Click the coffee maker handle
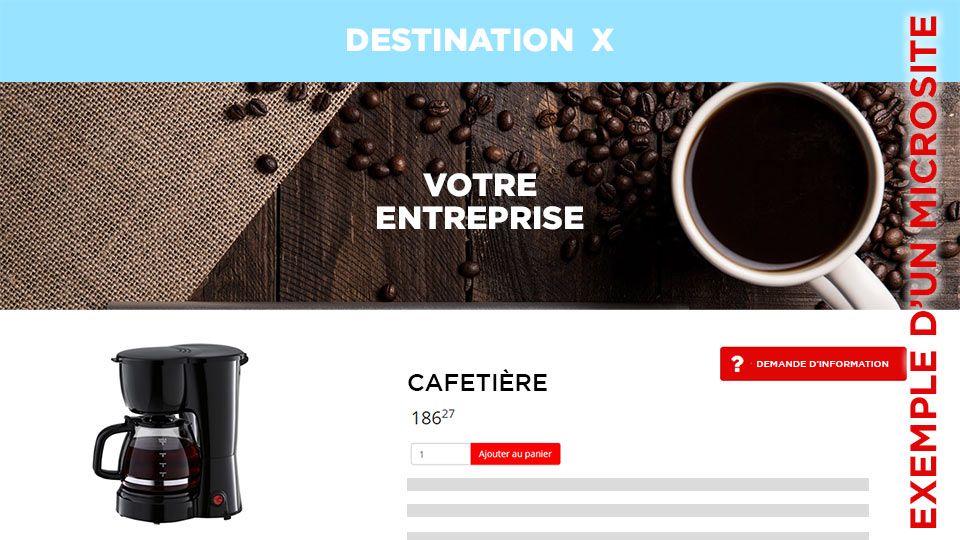The height and width of the screenshot is (540, 960). [x=107, y=451]
